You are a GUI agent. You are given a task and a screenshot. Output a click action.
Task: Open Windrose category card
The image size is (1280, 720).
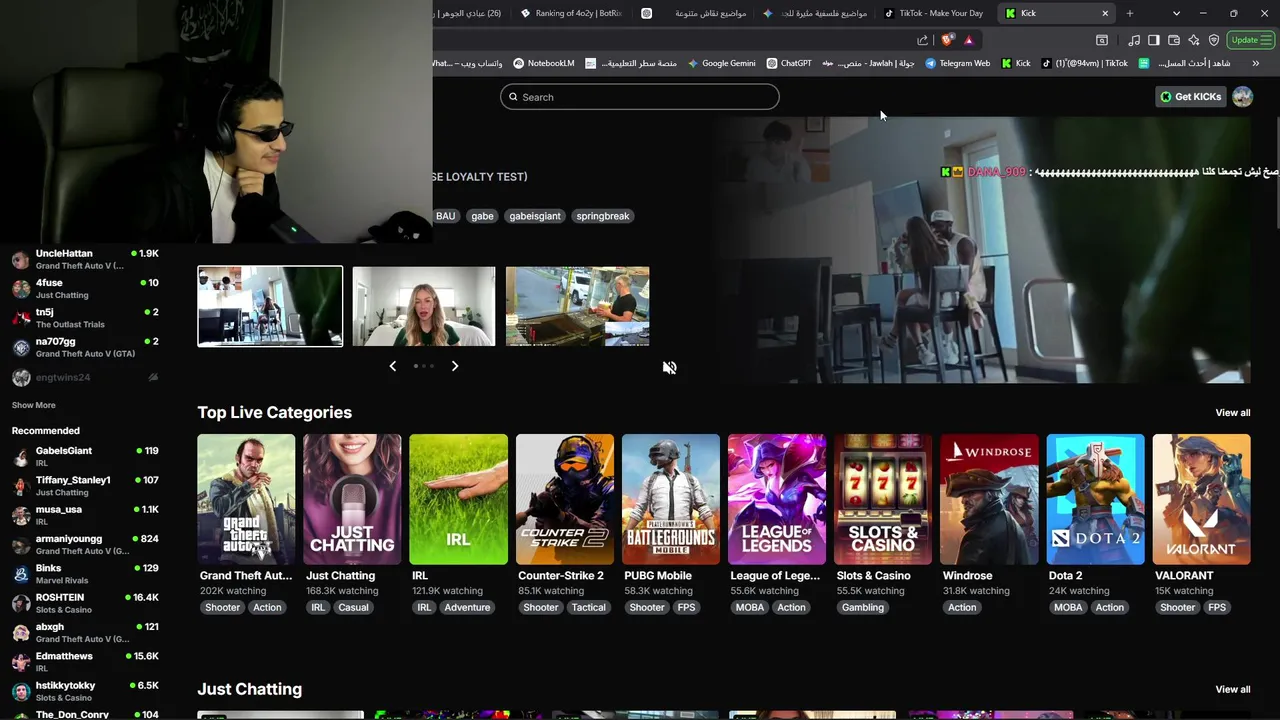[989, 499]
